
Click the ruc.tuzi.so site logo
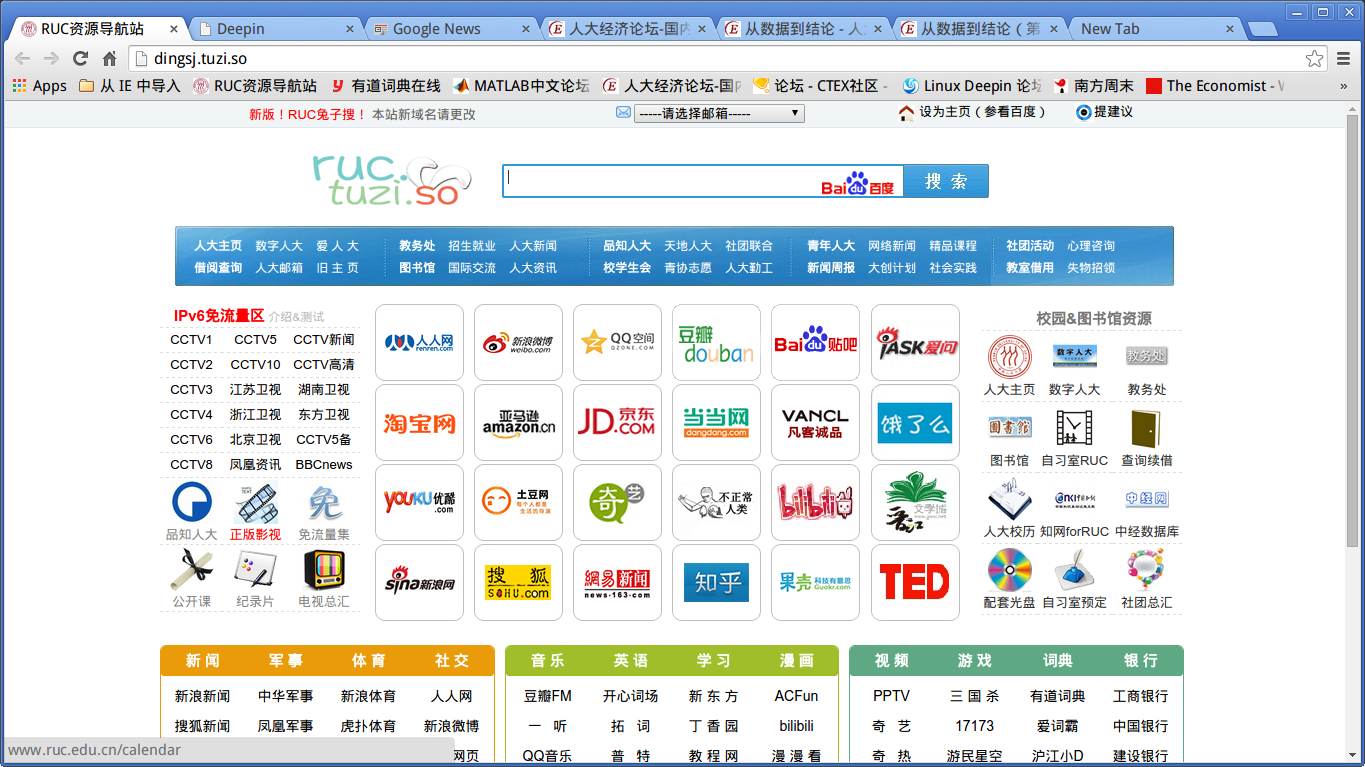pyautogui.click(x=391, y=180)
